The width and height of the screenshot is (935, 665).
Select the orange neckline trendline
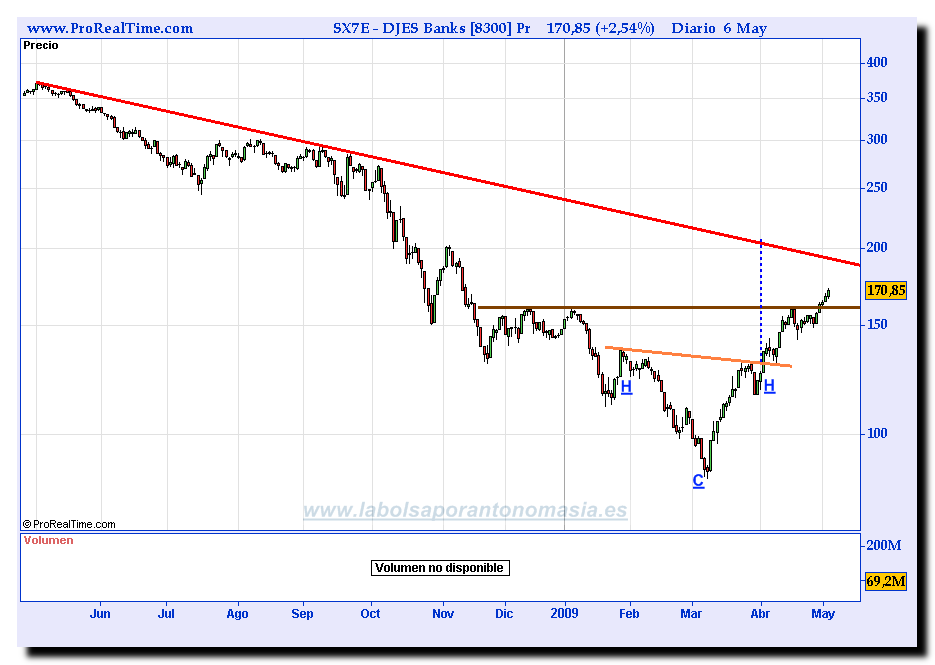[x=698, y=357]
